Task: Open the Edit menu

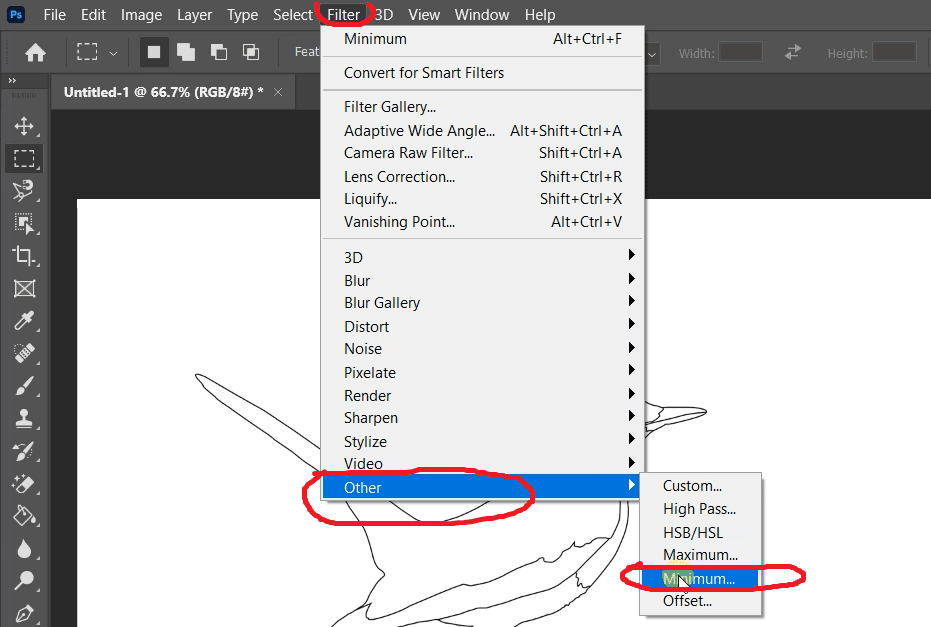Action: tap(93, 15)
